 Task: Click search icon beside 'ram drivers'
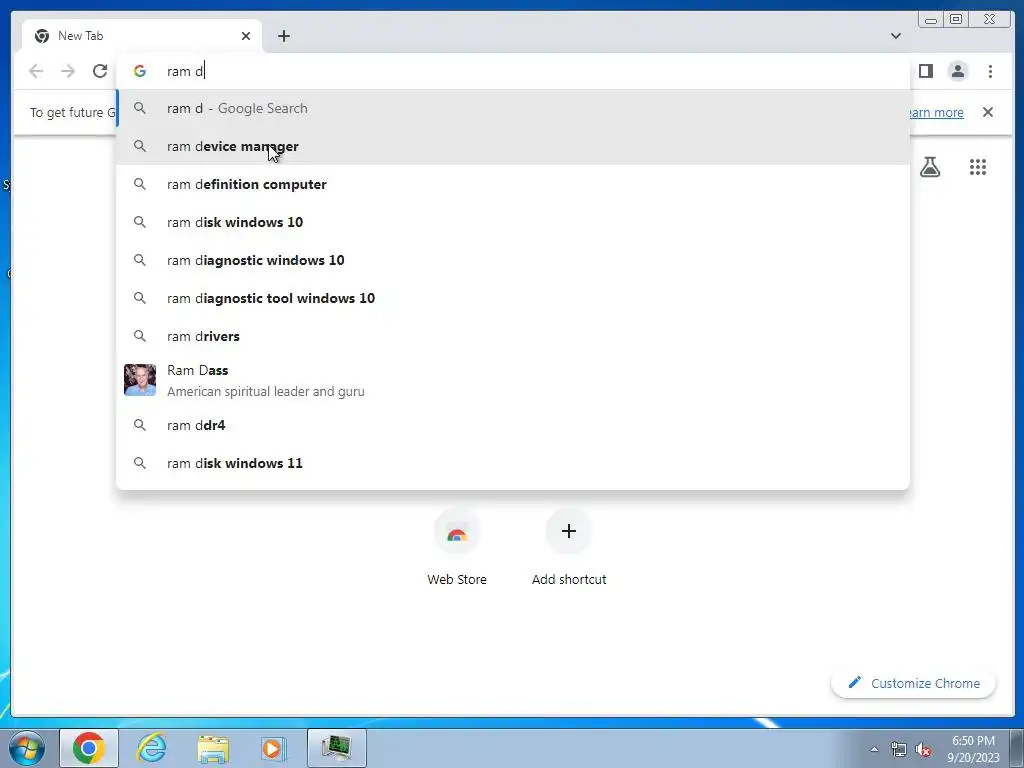[x=140, y=336]
